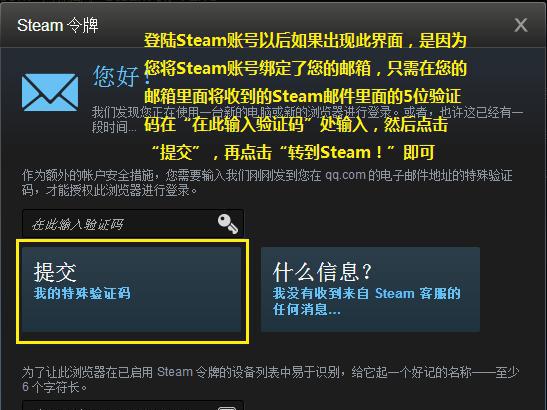Focus the device name field at bottom
The height and width of the screenshot is (410, 547).
point(133,405)
